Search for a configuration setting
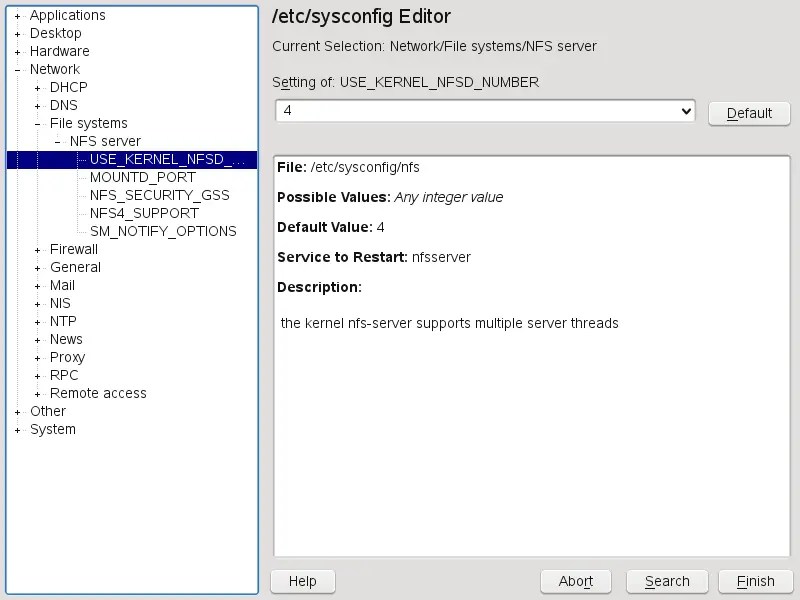800x600 pixels. [667, 581]
